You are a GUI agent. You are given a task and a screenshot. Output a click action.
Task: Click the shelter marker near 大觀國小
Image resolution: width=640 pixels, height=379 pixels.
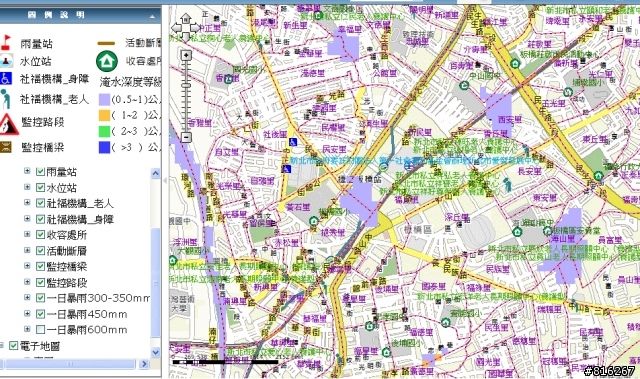(x=172, y=260)
